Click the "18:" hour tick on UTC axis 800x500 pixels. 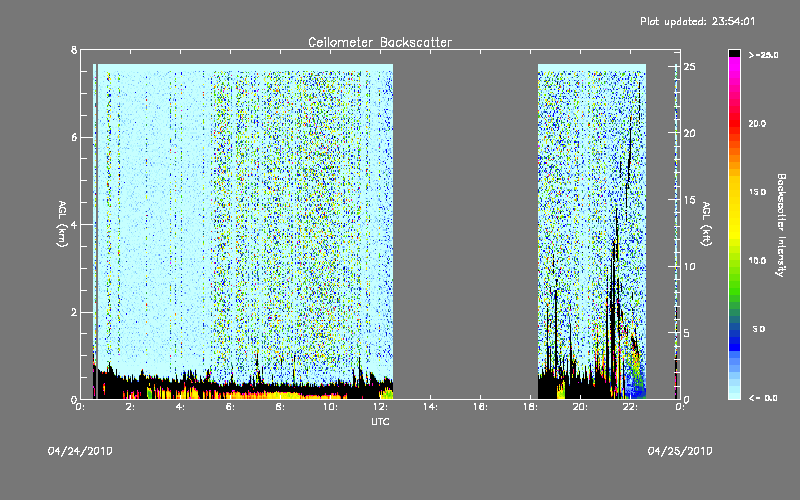coord(530,407)
